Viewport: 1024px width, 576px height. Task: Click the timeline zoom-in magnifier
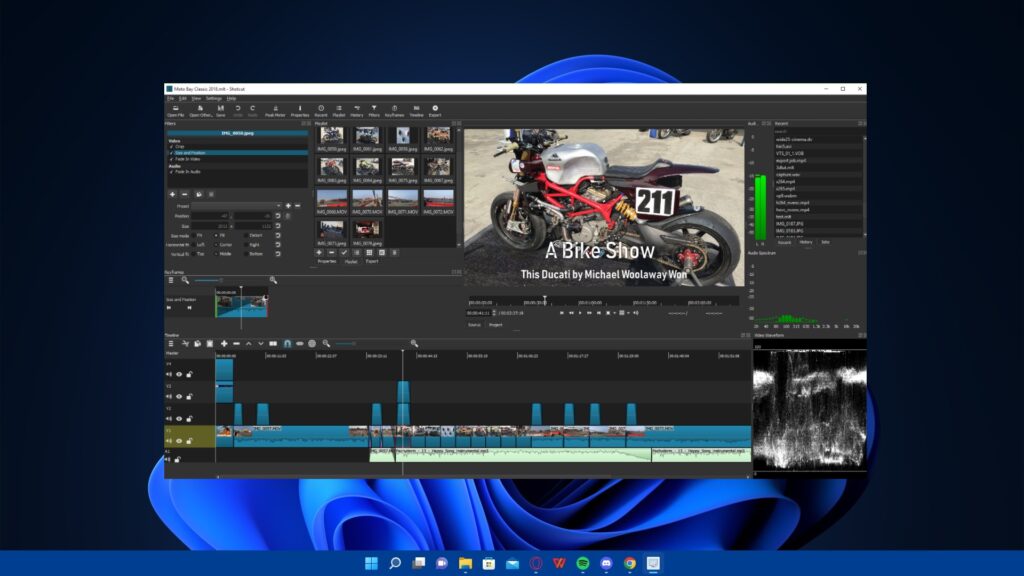(x=414, y=344)
